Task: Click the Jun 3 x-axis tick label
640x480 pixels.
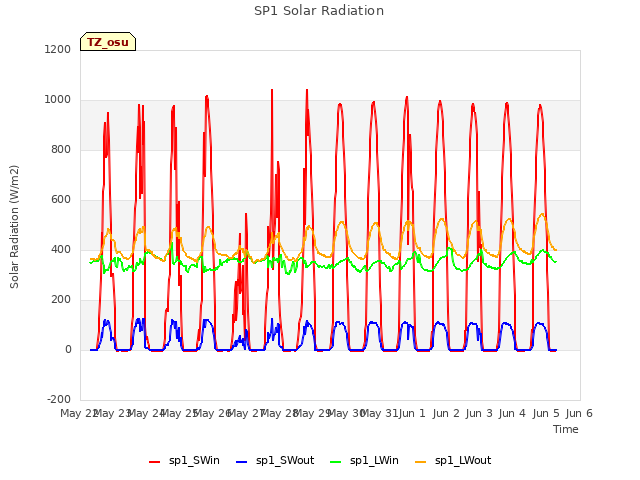Action: [479, 413]
